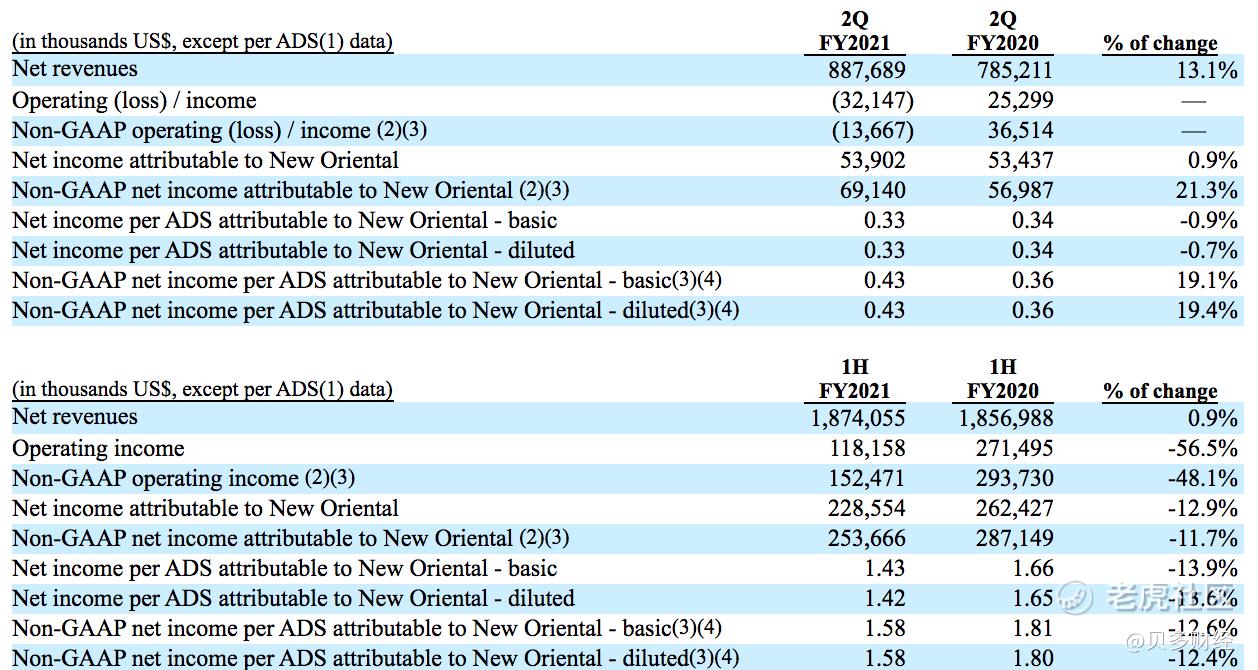Click the diluted ADS value 1.42
The height and width of the screenshot is (670, 1258).
pyautogui.click(x=884, y=598)
